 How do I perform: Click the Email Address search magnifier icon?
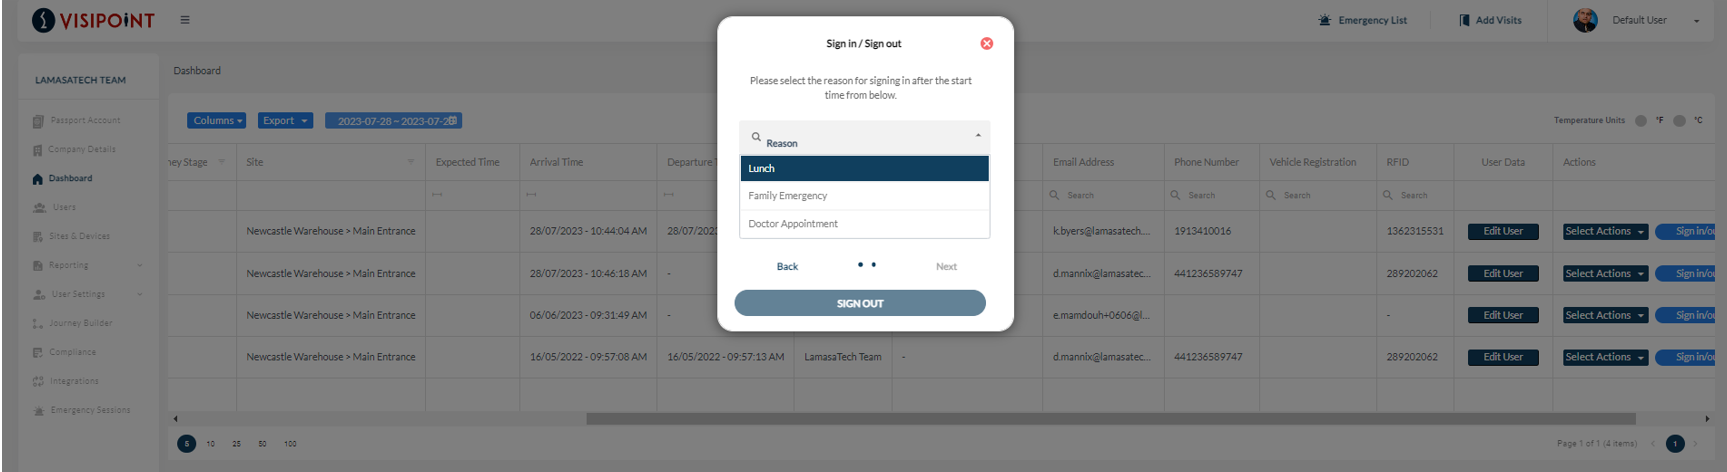(1054, 195)
